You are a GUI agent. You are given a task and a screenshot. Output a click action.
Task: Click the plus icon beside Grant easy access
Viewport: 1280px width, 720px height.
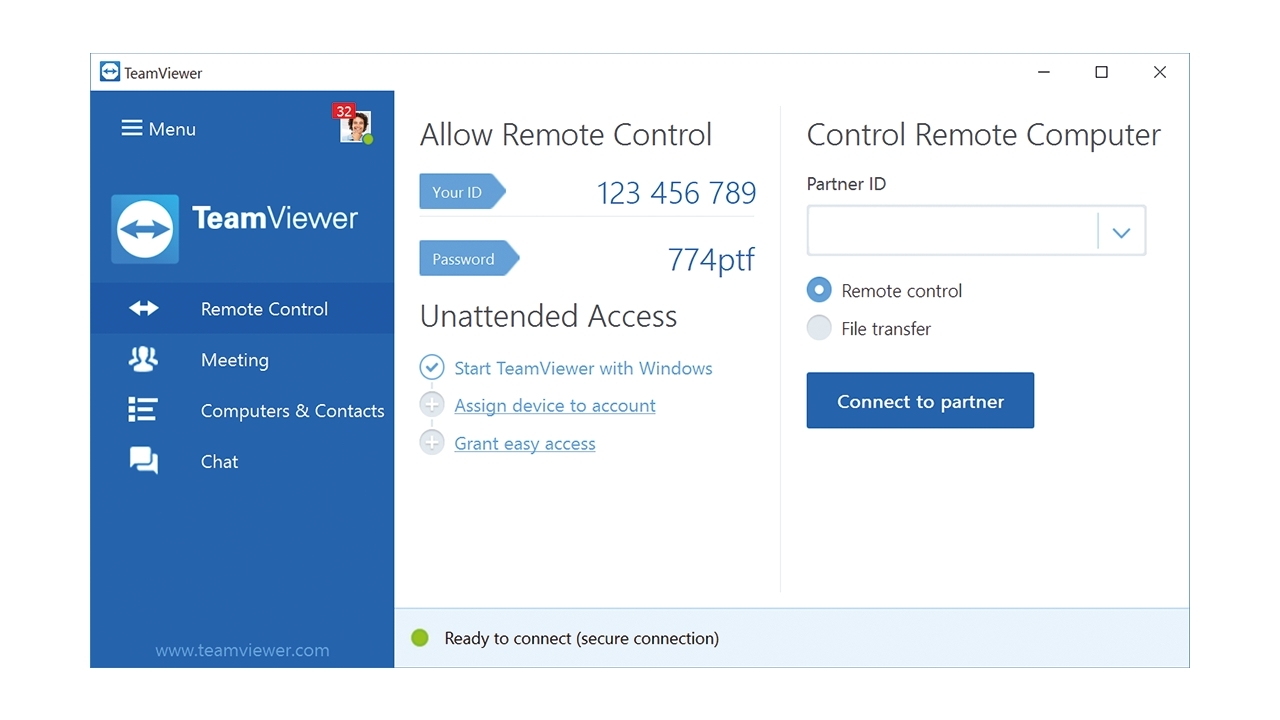tap(432, 443)
